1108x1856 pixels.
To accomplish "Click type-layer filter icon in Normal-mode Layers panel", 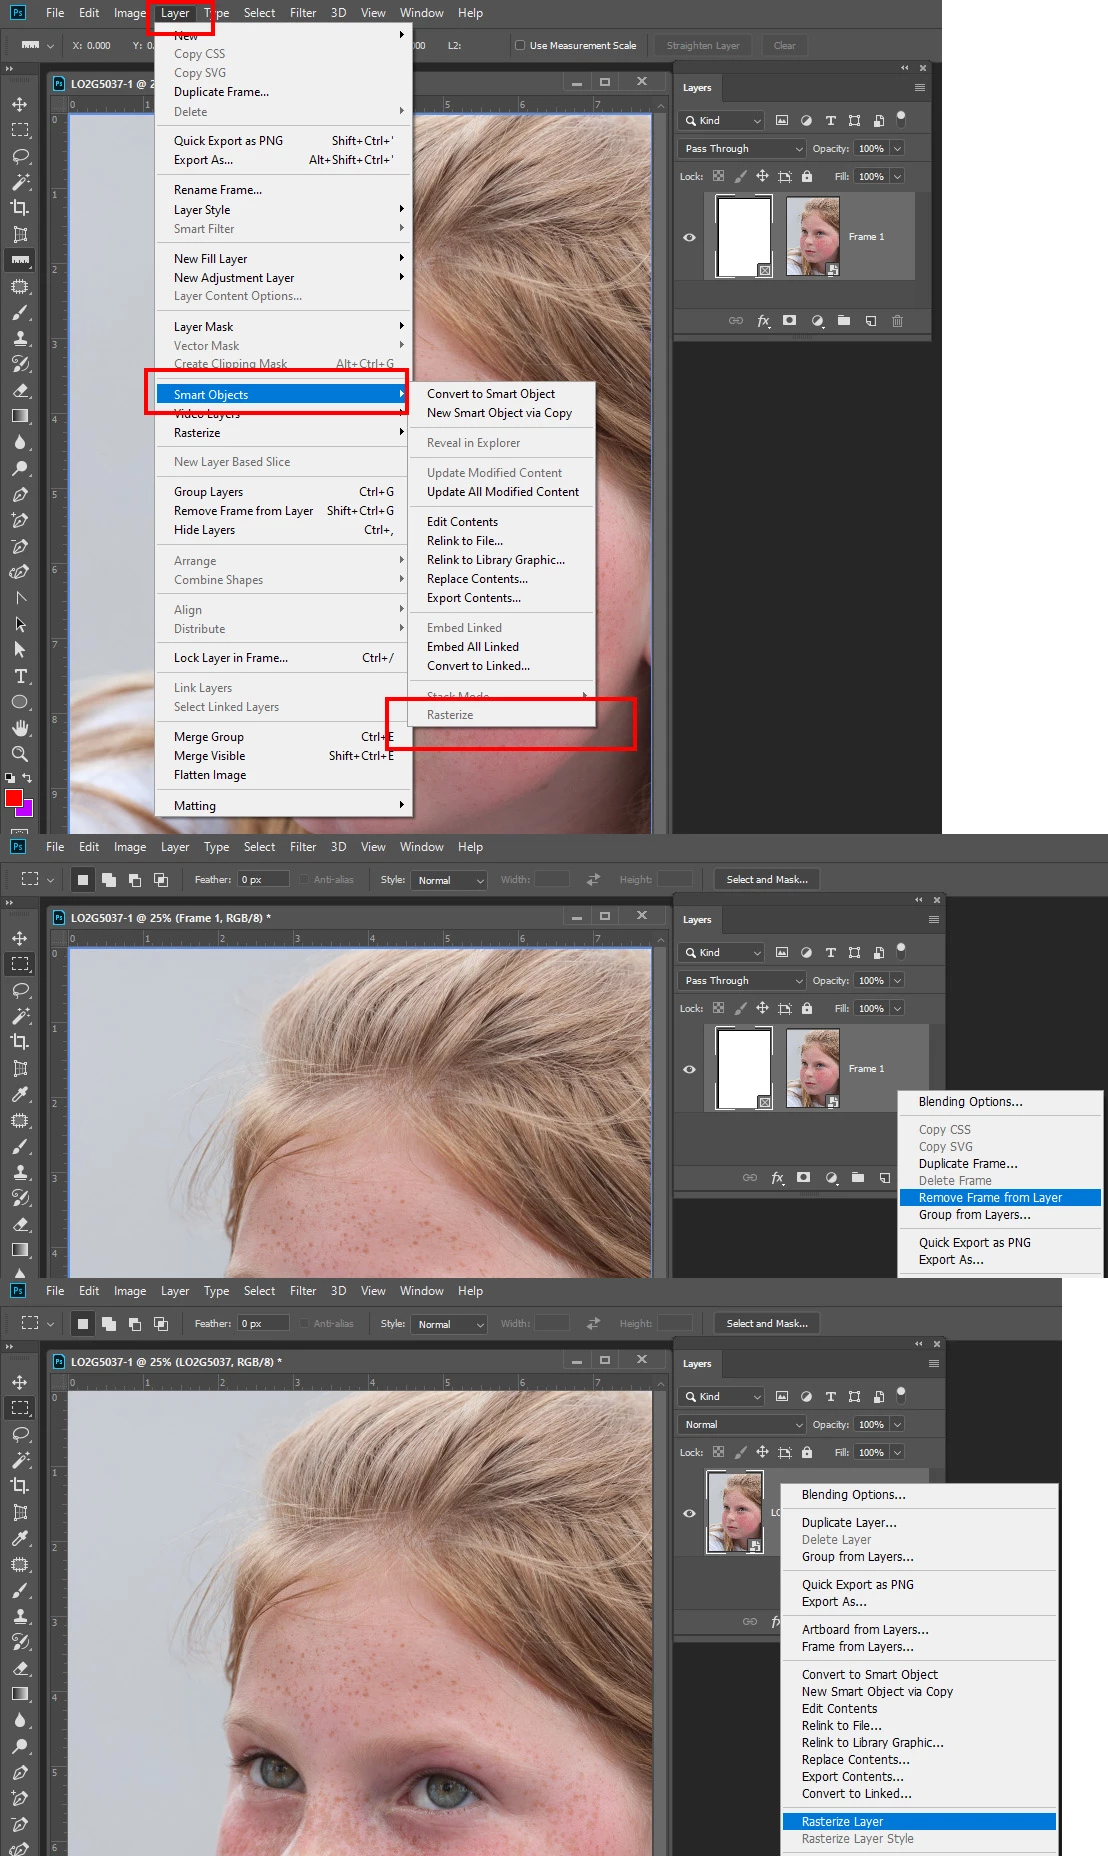I will 830,1396.
